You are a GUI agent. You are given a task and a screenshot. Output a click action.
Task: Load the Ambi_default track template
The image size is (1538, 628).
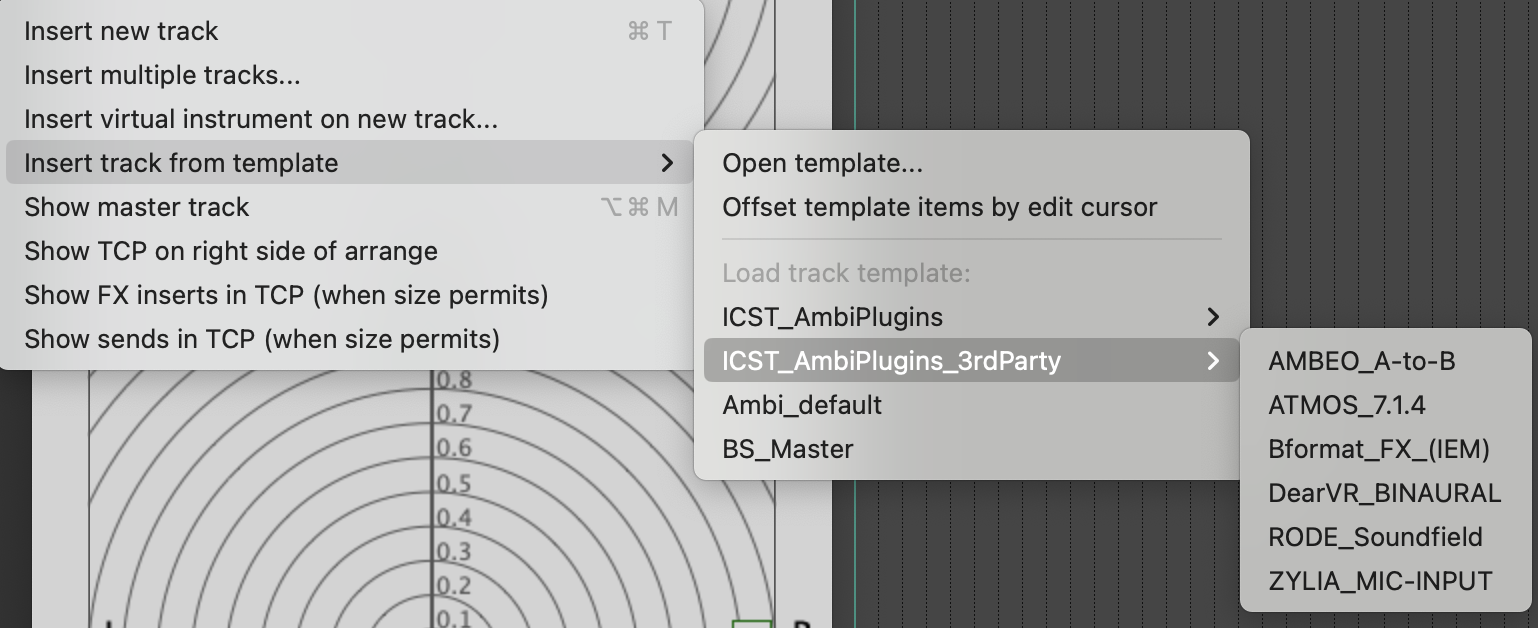click(x=802, y=405)
